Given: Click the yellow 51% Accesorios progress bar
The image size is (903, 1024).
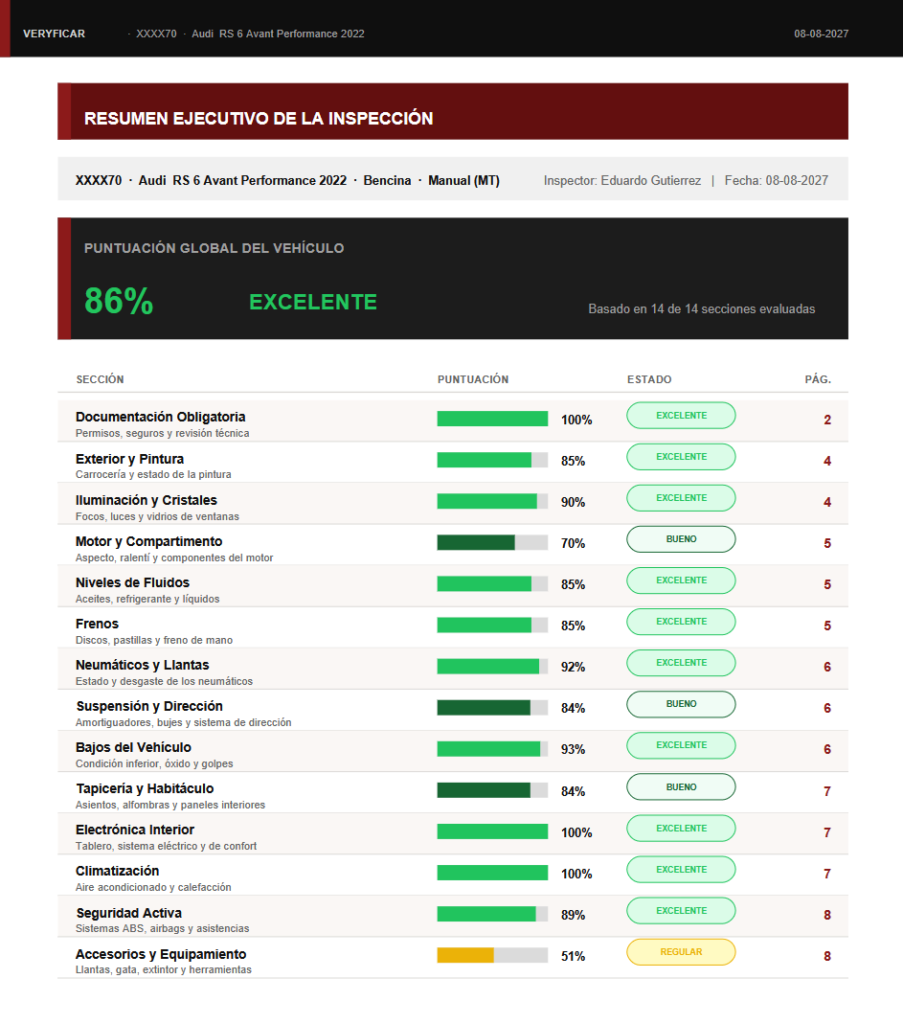Looking at the screenshot, I should click(492, 955).
